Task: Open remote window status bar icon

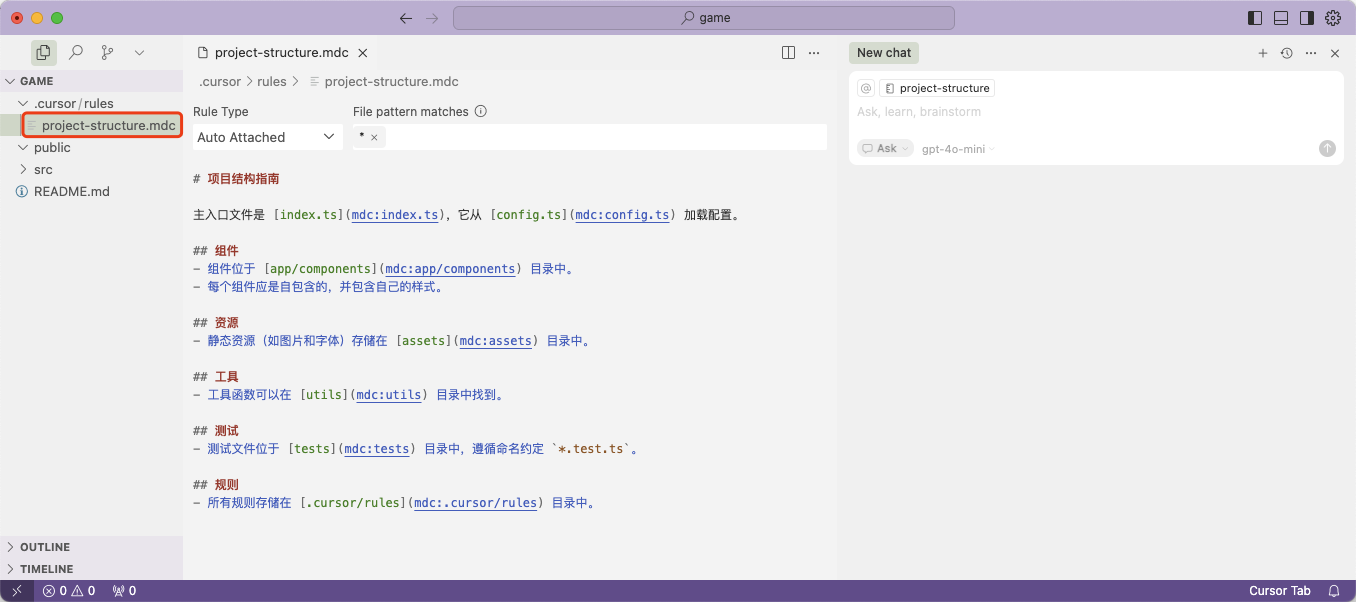Action: pyautogui.click(x=17, y=591)
